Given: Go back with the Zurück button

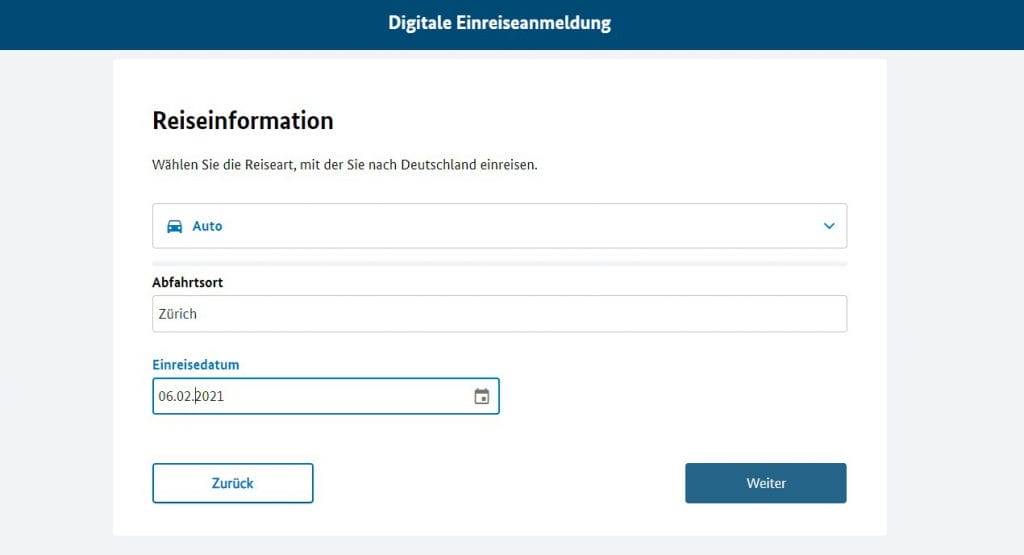Looking at the screenshot, I should click(232, 483).
